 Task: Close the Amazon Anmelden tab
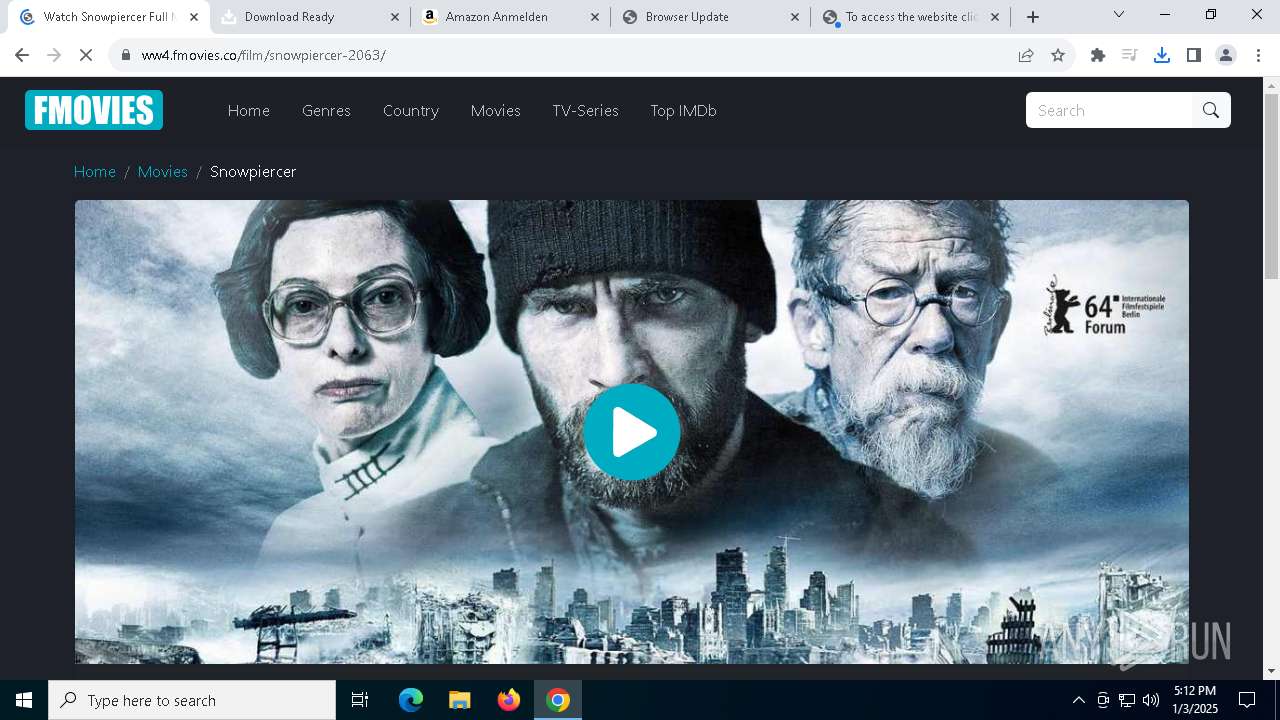(595, 17)
